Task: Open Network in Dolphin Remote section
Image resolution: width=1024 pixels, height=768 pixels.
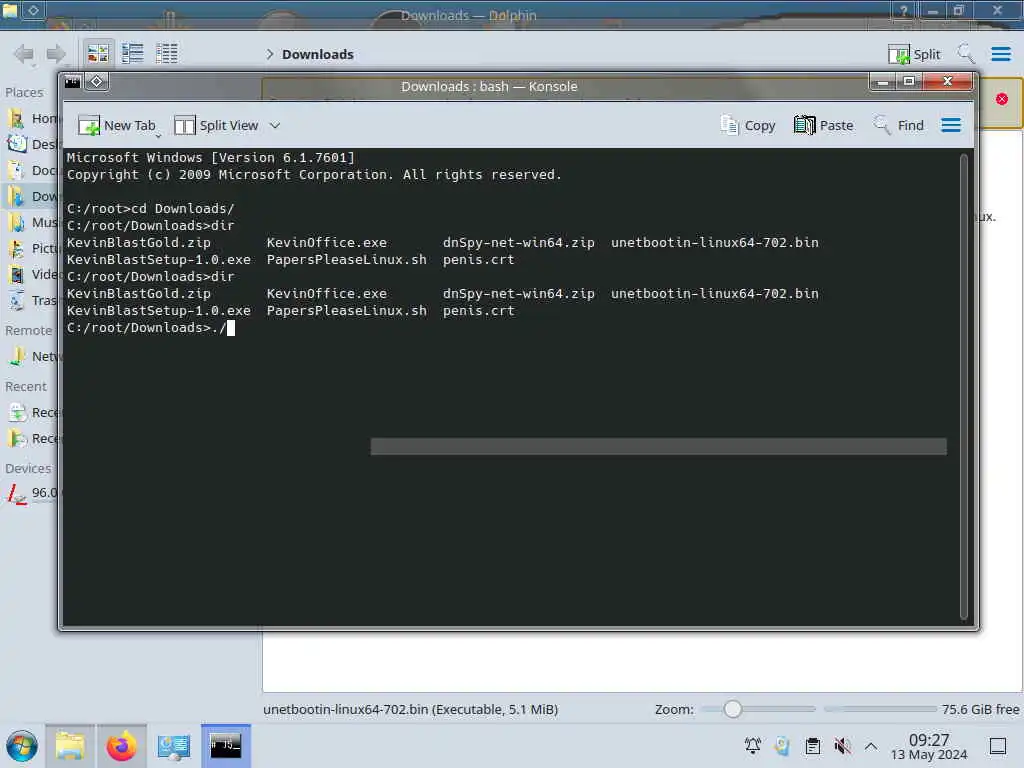Action: pos(31,357)
